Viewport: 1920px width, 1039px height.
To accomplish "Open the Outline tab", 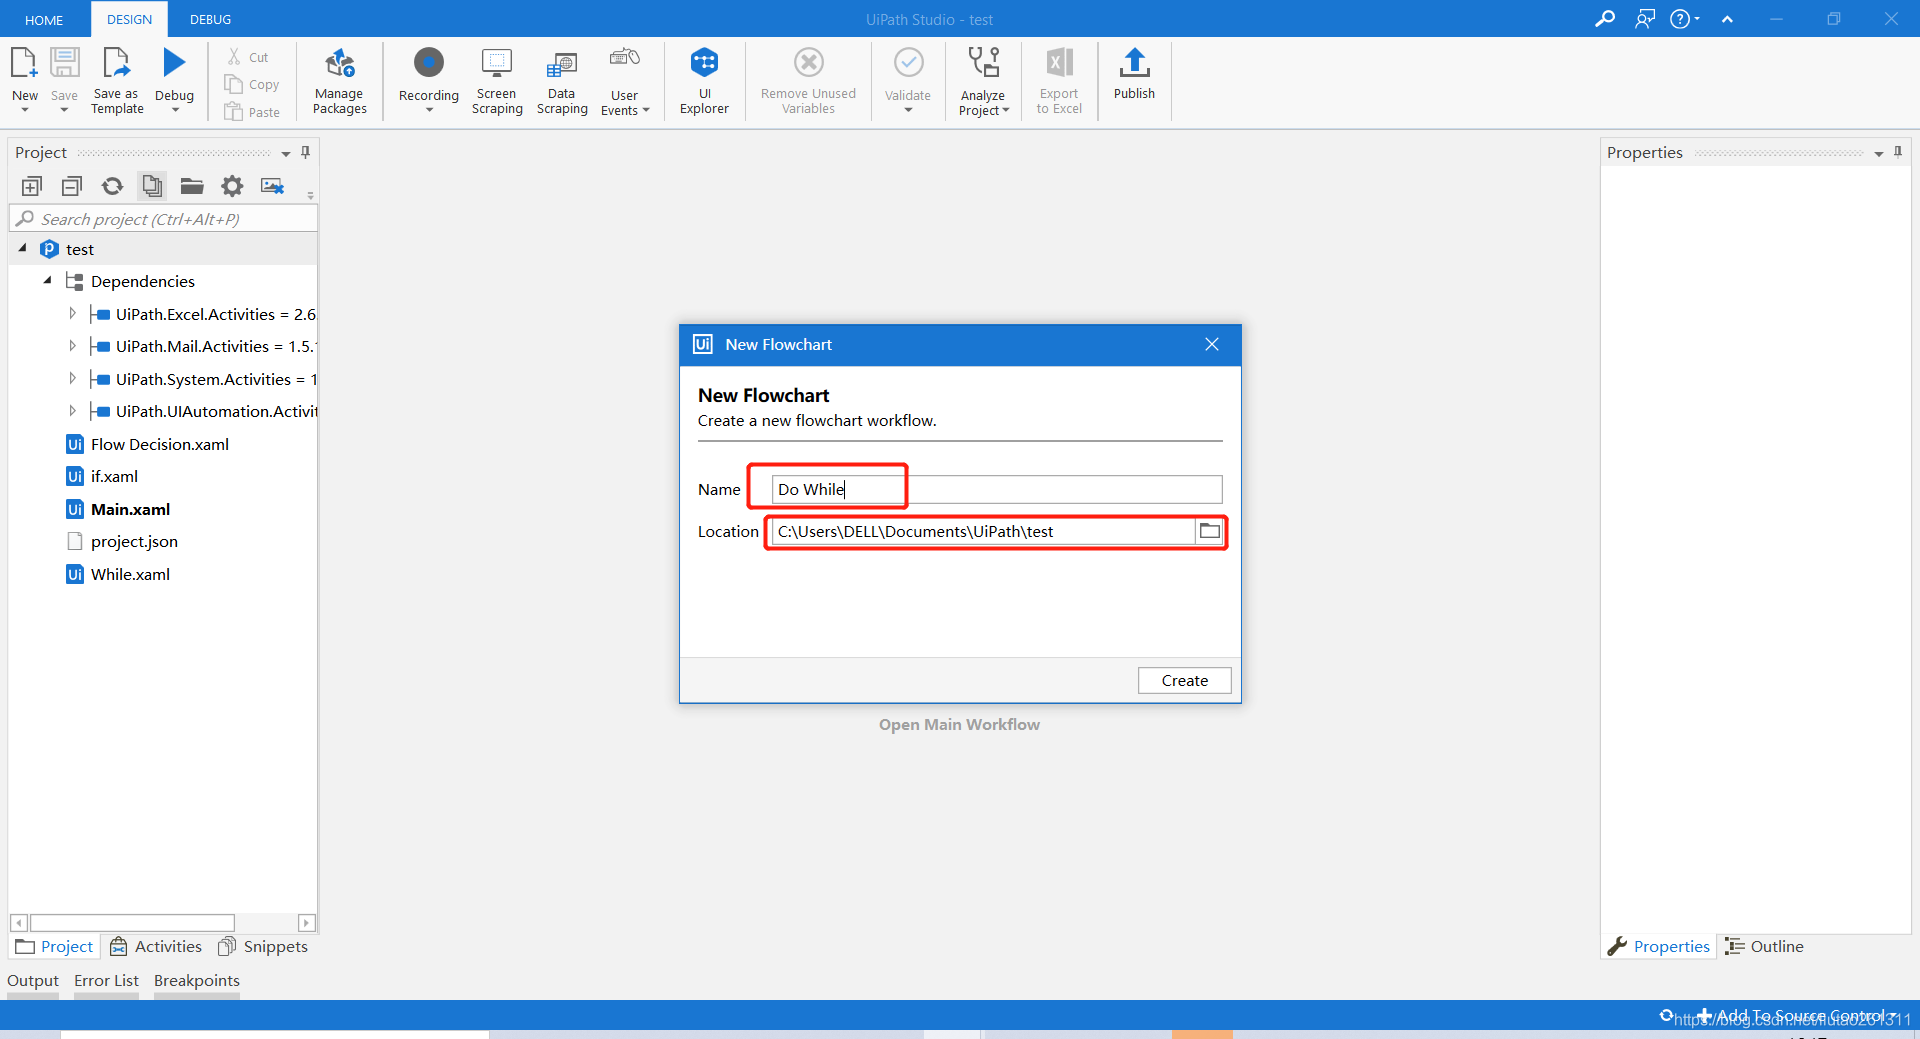I will pos(1765,946).
